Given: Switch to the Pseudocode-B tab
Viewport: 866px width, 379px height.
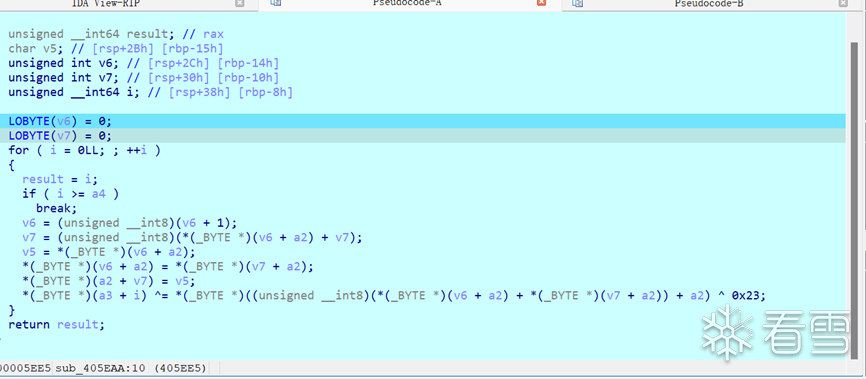Looking at the screenshot, I should coord(709,4).
